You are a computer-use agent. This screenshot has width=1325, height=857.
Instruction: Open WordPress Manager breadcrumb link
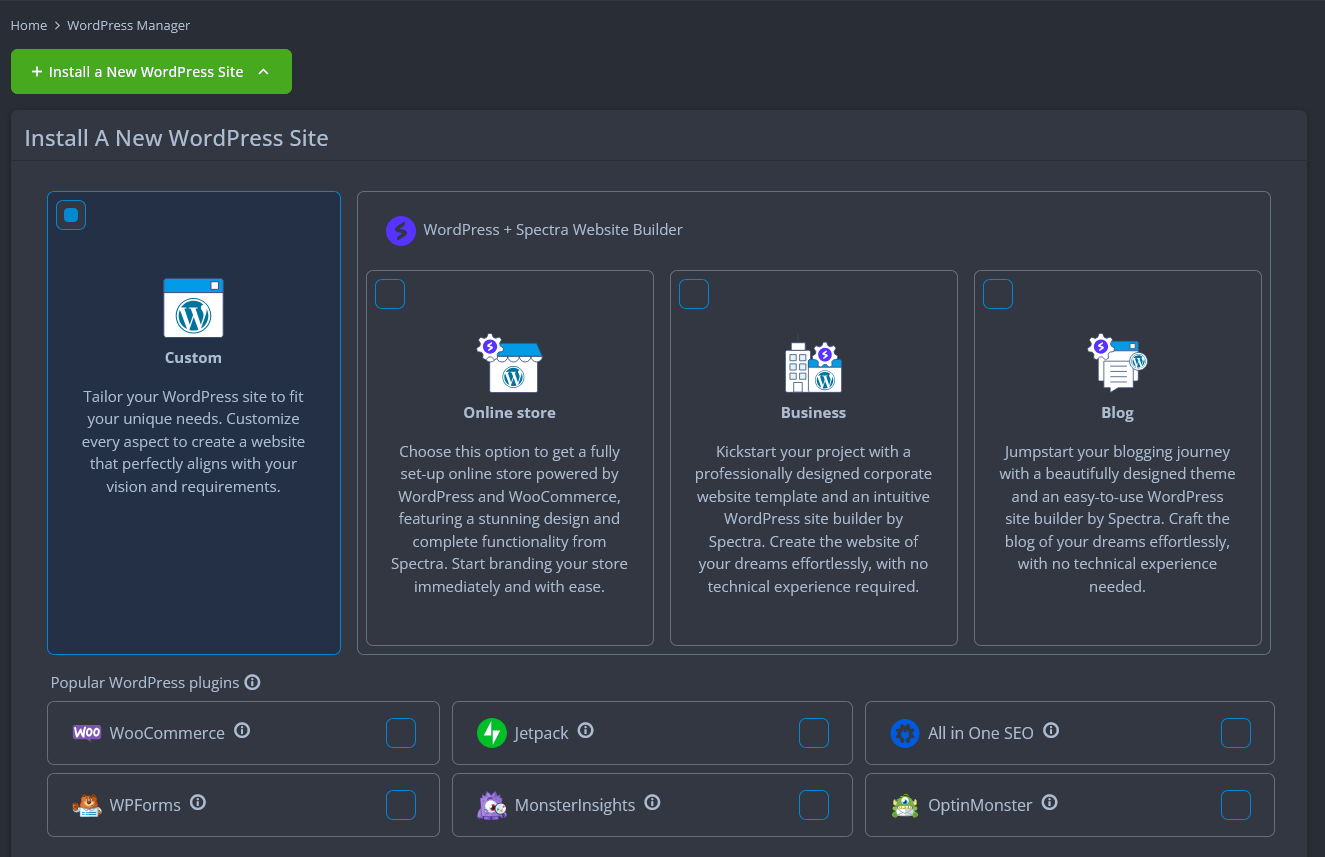128,25
